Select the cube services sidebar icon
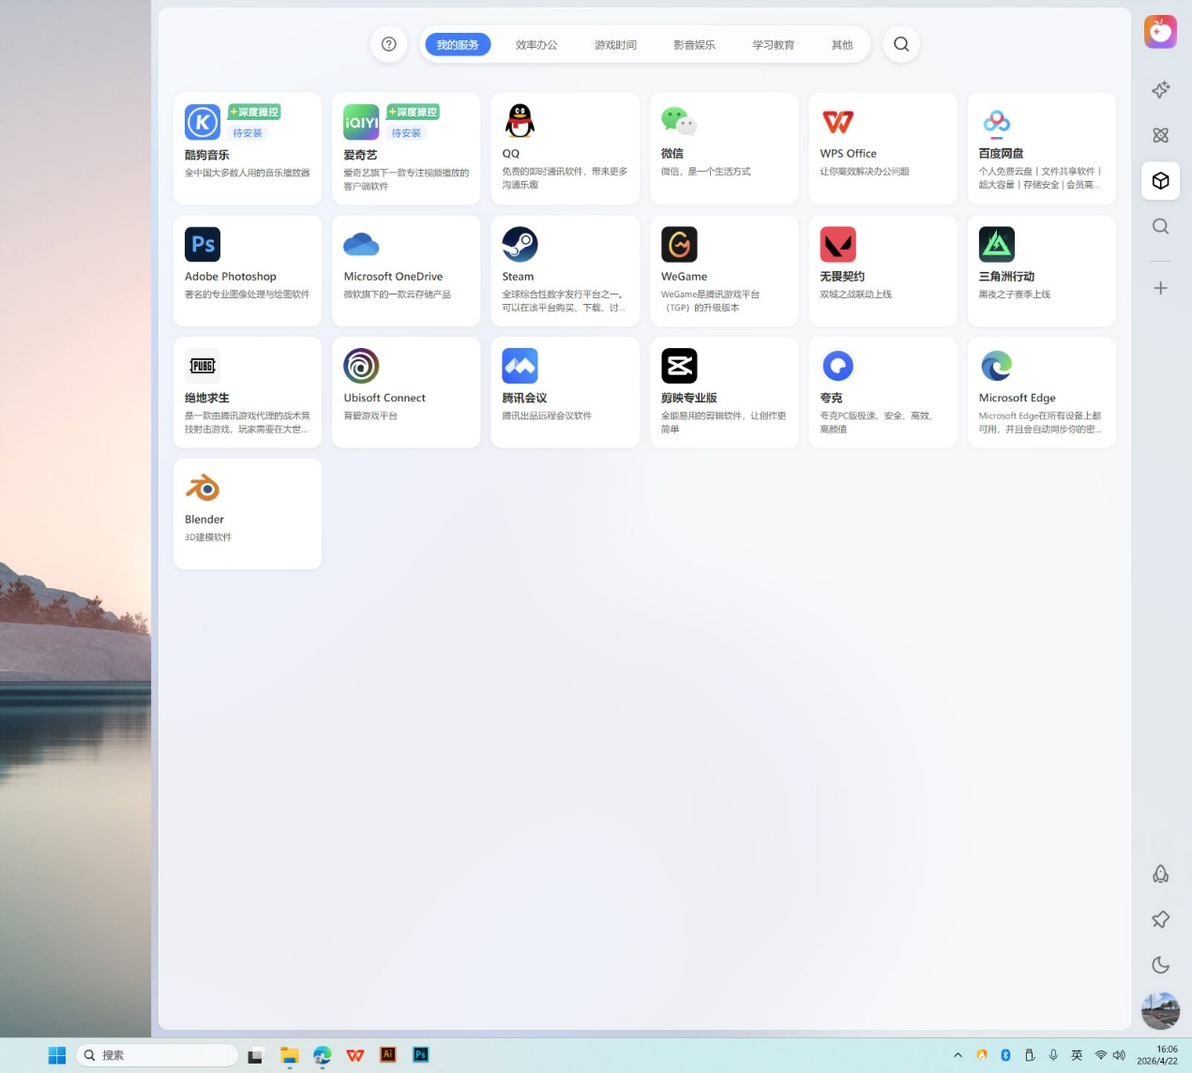 click(1160, 181)
